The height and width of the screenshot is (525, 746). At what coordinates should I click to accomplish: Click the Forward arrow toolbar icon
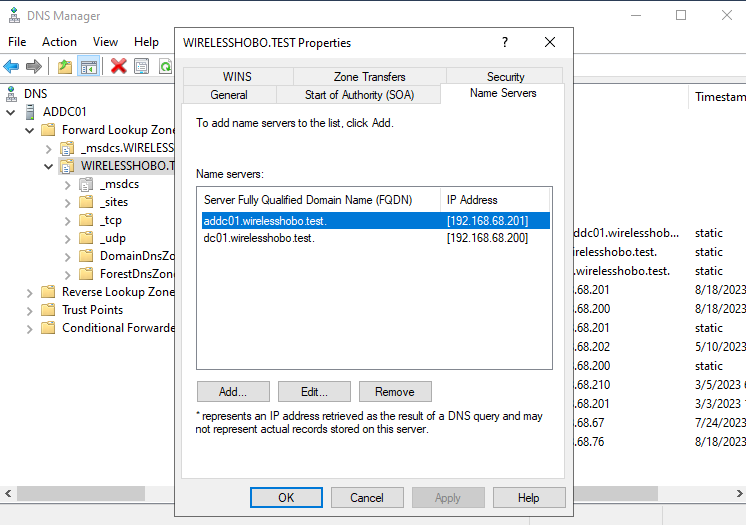pyautogui.click(x=34, y=66)
